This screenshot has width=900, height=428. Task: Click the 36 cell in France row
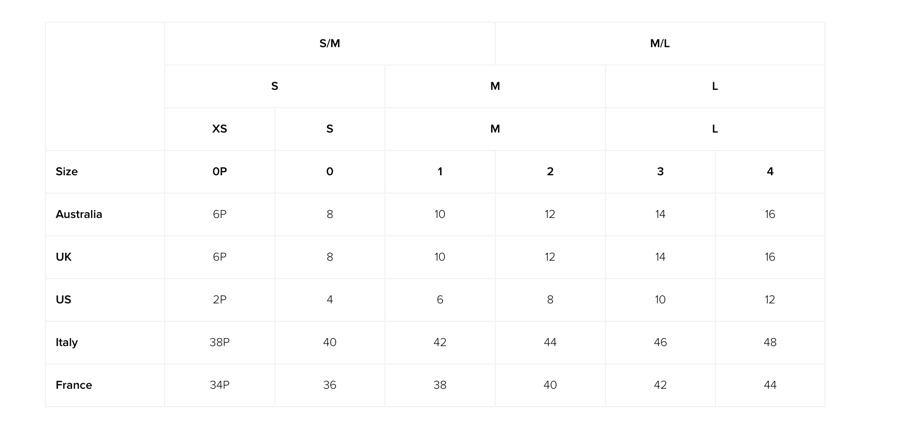(330, 385)
